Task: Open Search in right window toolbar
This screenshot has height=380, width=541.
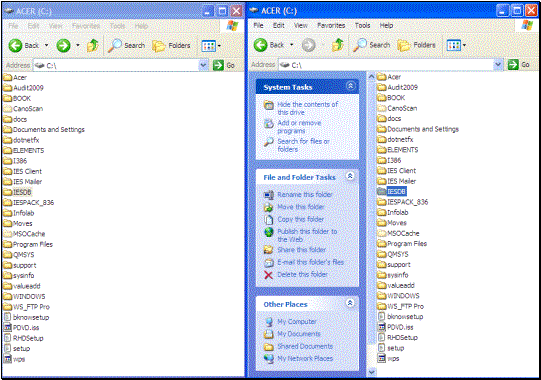Action: [371, 45]
